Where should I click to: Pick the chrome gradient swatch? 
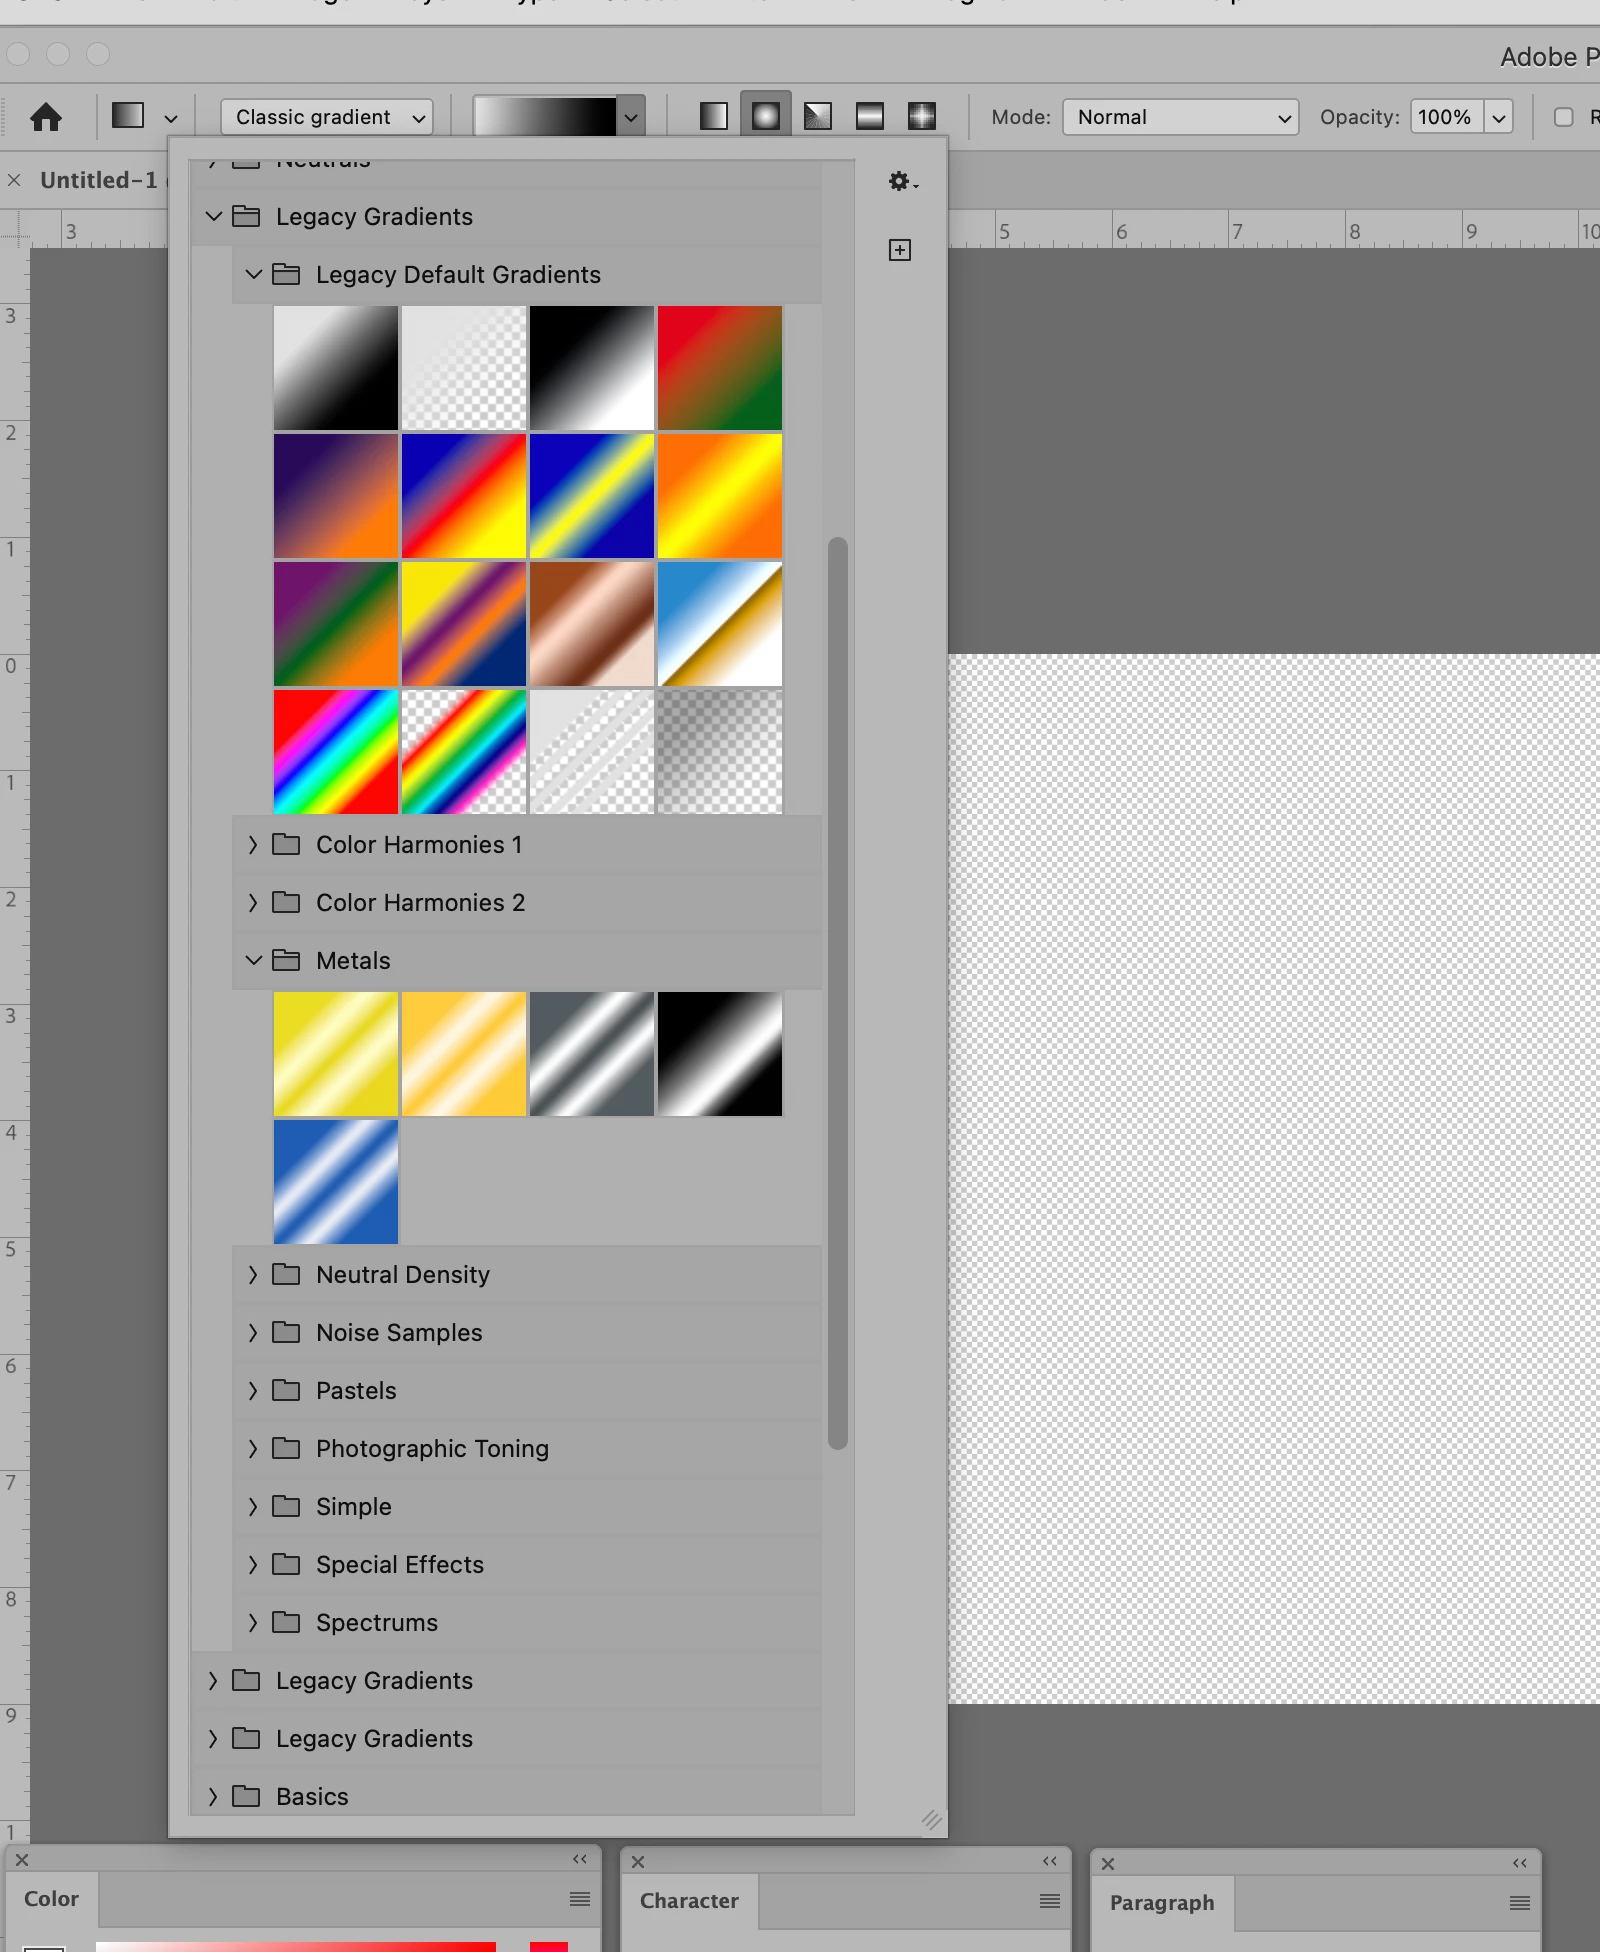click(x=720, y=624)
